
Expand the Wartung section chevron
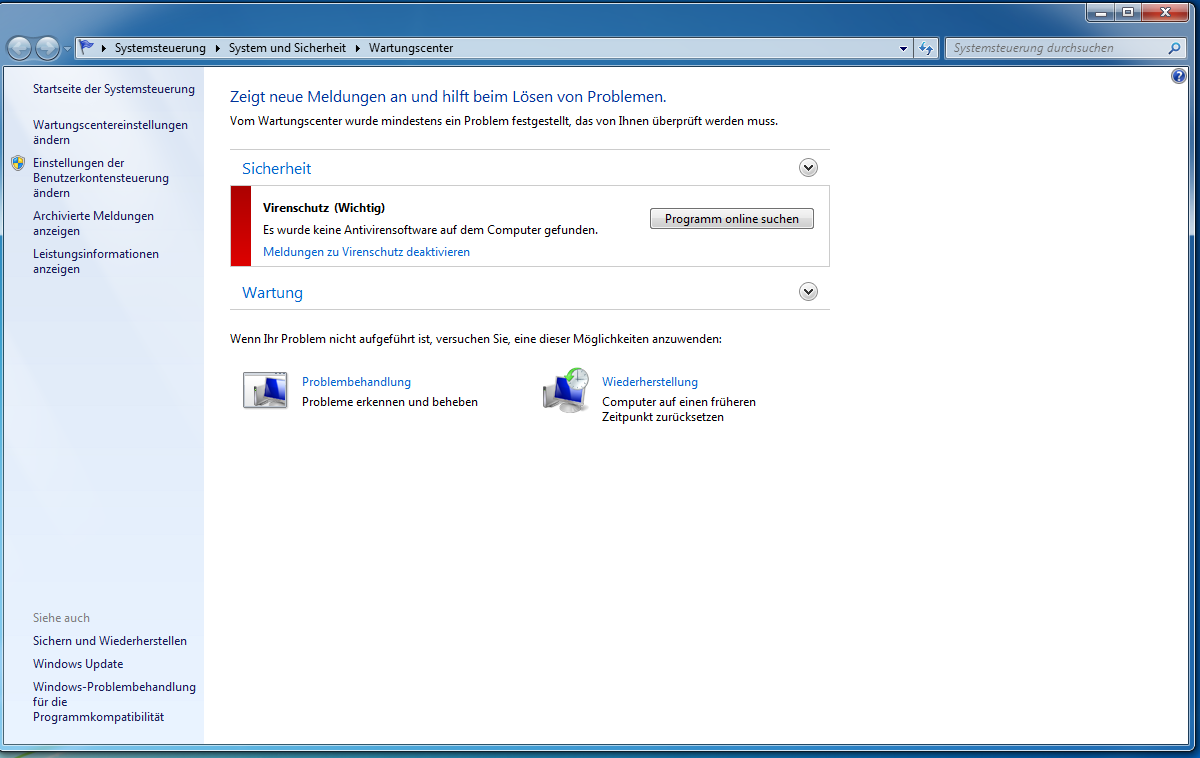tap(809, 292)
